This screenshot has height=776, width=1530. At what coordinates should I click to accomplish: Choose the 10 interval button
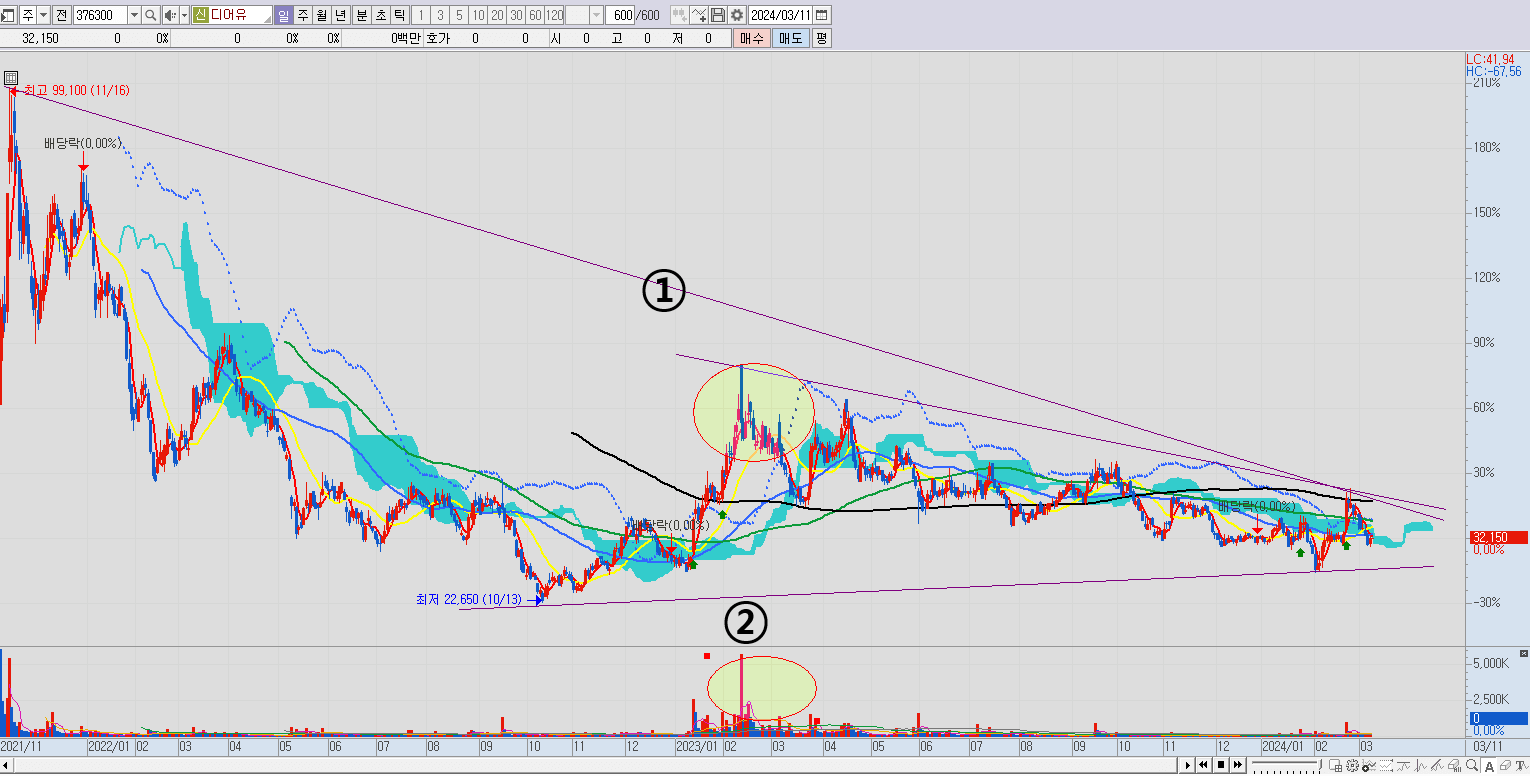coord(478,15)
